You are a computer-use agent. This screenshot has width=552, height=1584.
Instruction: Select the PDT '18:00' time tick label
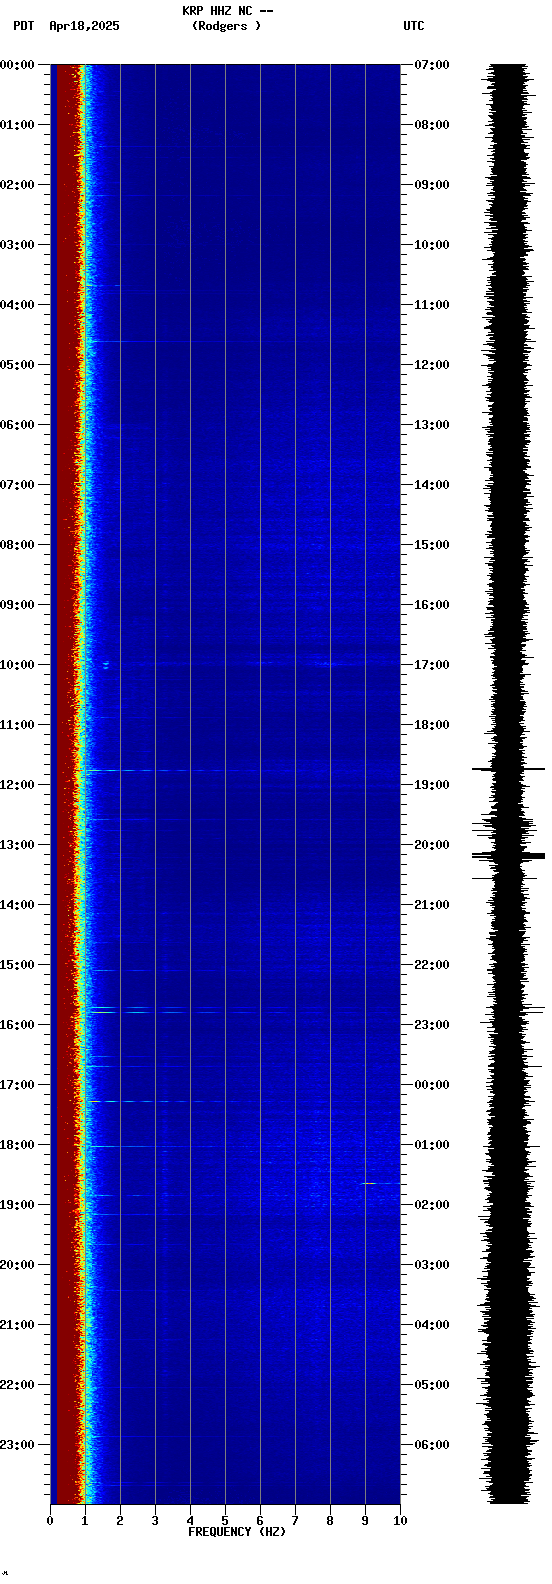tap(18, 1145)
